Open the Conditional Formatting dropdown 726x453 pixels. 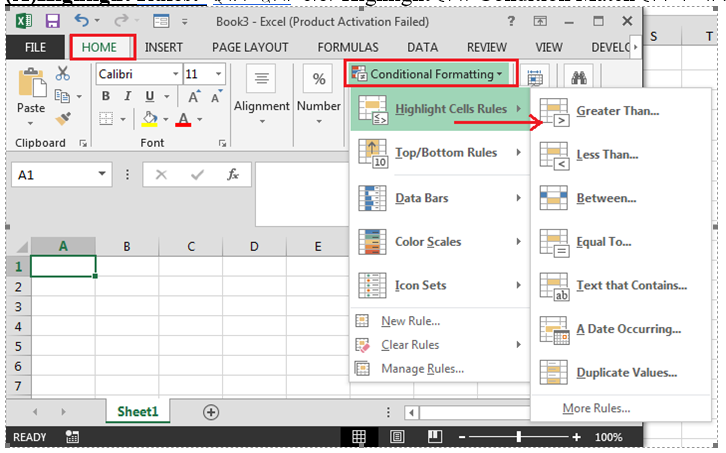pyautogui.click(x=431, y=74)
